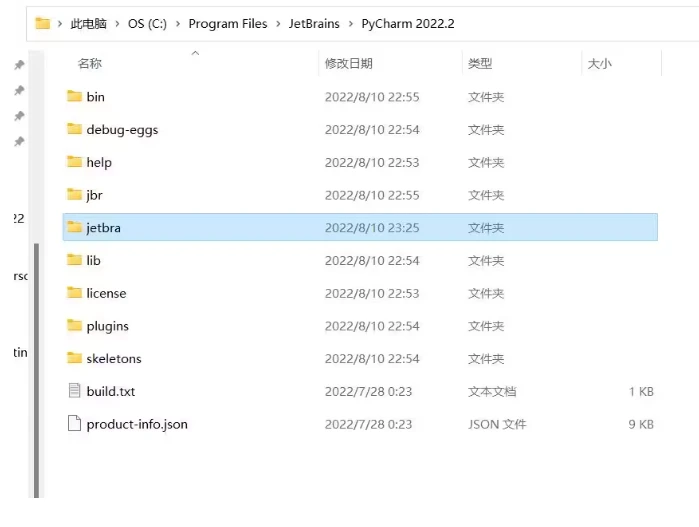699x527 pixels.
Task: Click the build.txt text file icon
Action: click(x=74, y=391)
